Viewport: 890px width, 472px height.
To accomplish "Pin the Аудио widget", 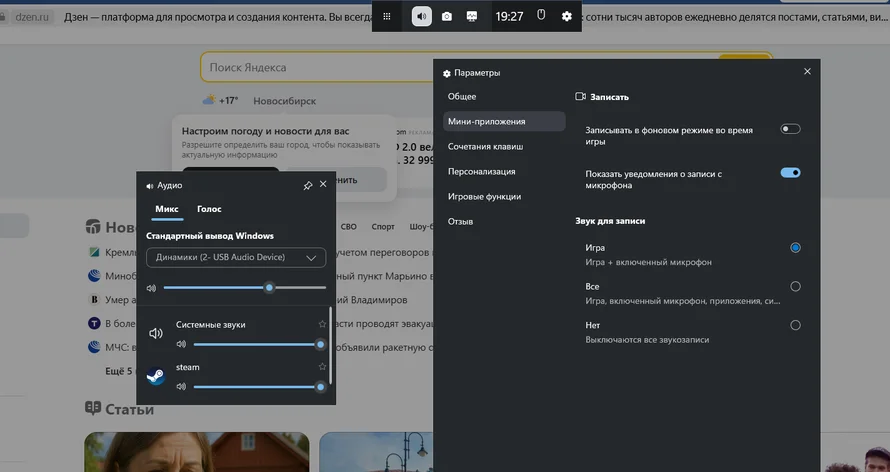I will coord(307,185).
